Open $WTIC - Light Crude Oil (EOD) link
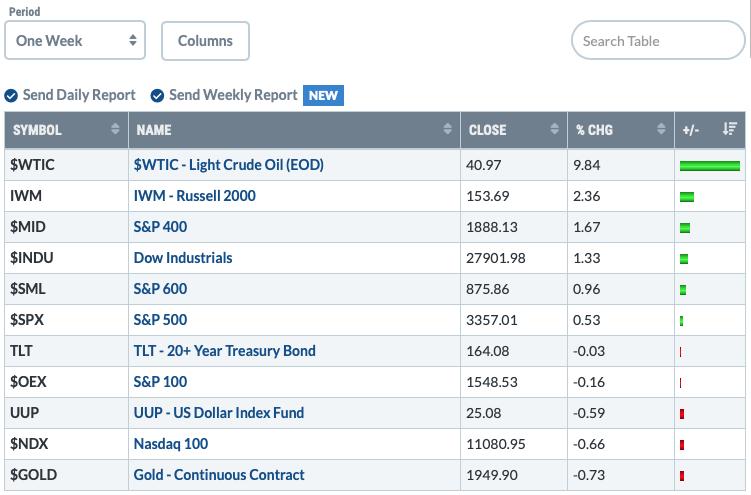 228,165
